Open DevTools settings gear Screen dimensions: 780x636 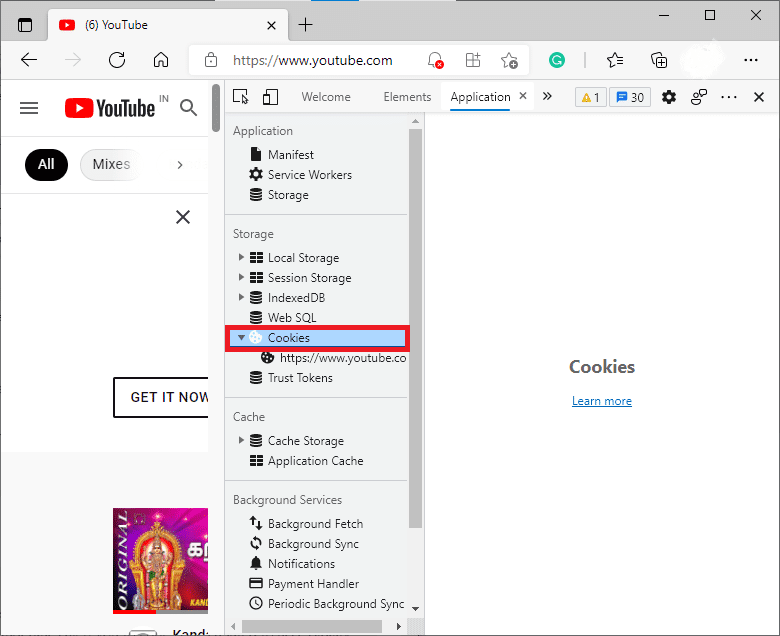click(x=669, y=96)
